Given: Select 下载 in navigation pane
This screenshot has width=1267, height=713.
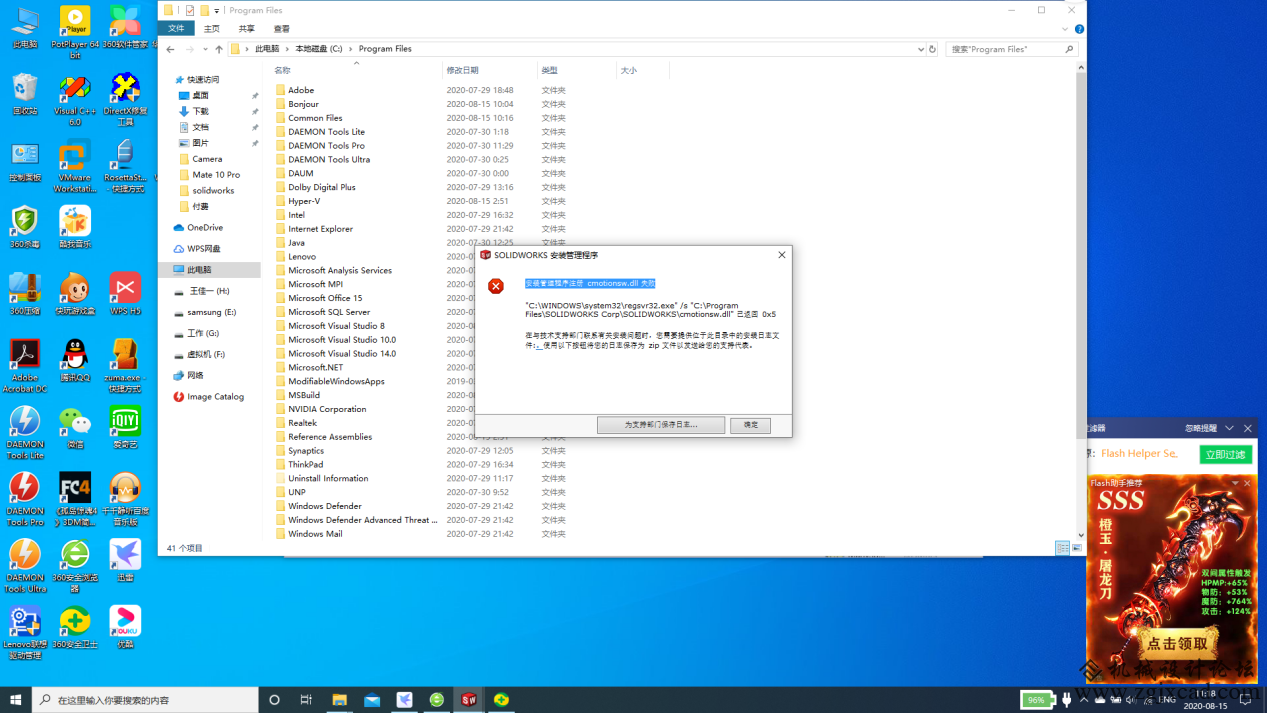Looking at the screenshot, I should 200,111.
